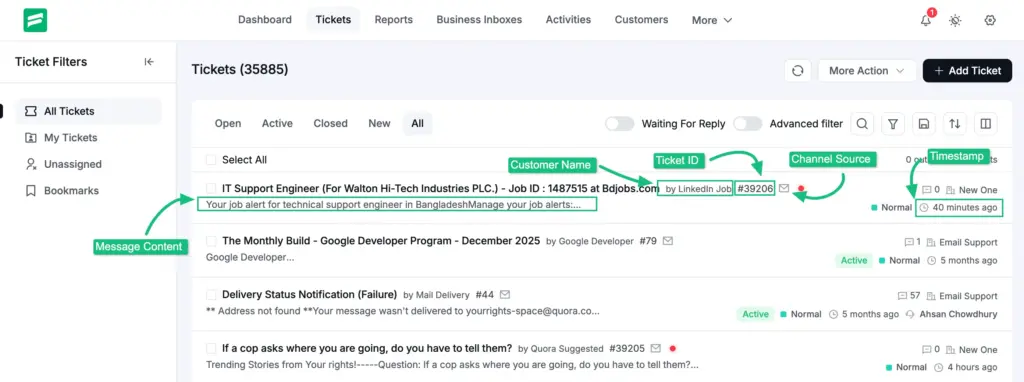Filter by the Active tab
Screen dimensions: 1024x382
click(x=277, y=123)
